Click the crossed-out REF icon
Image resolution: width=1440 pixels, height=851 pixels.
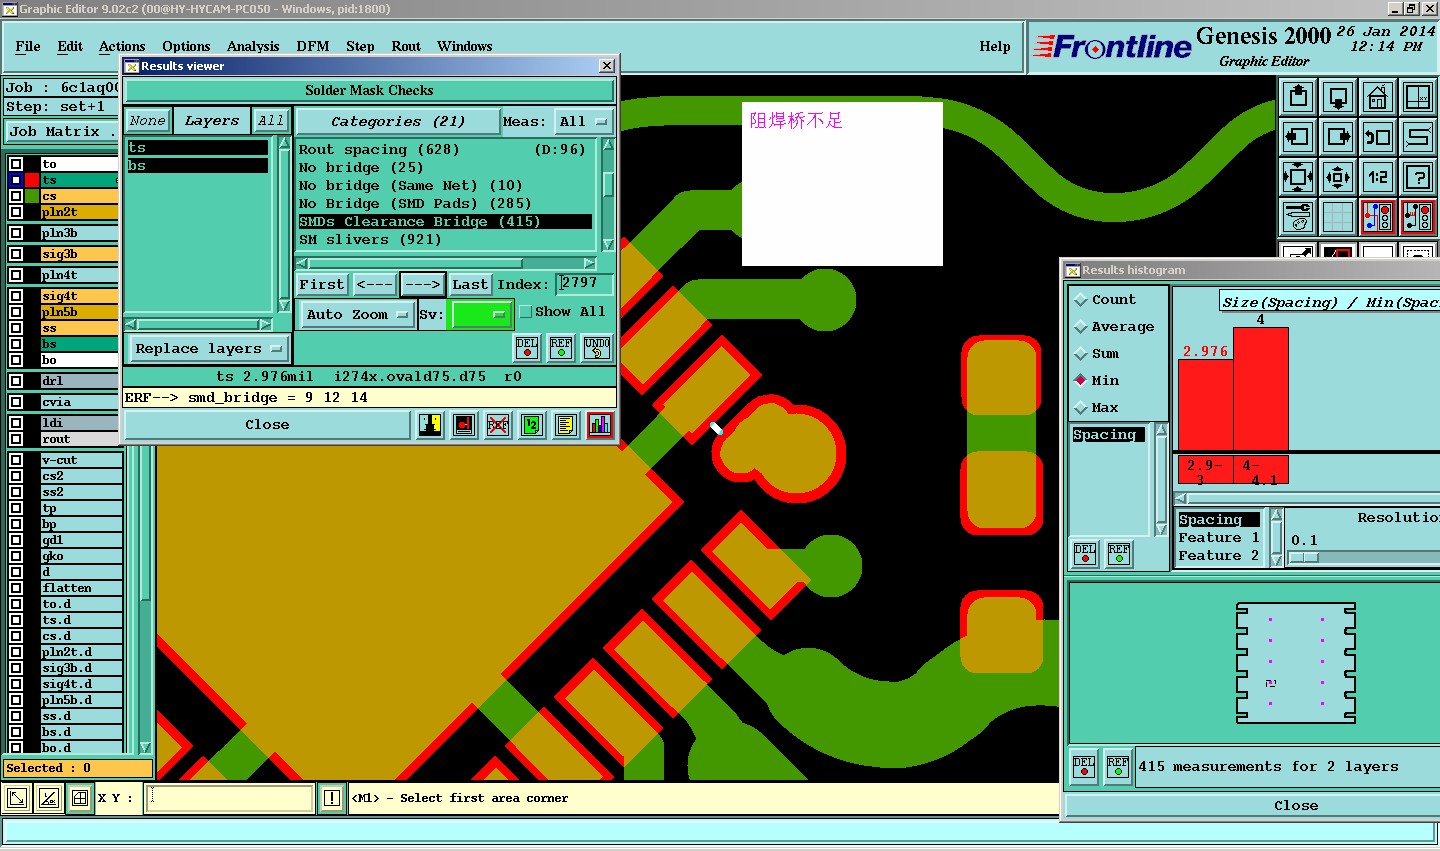click(x=498, y=425)
